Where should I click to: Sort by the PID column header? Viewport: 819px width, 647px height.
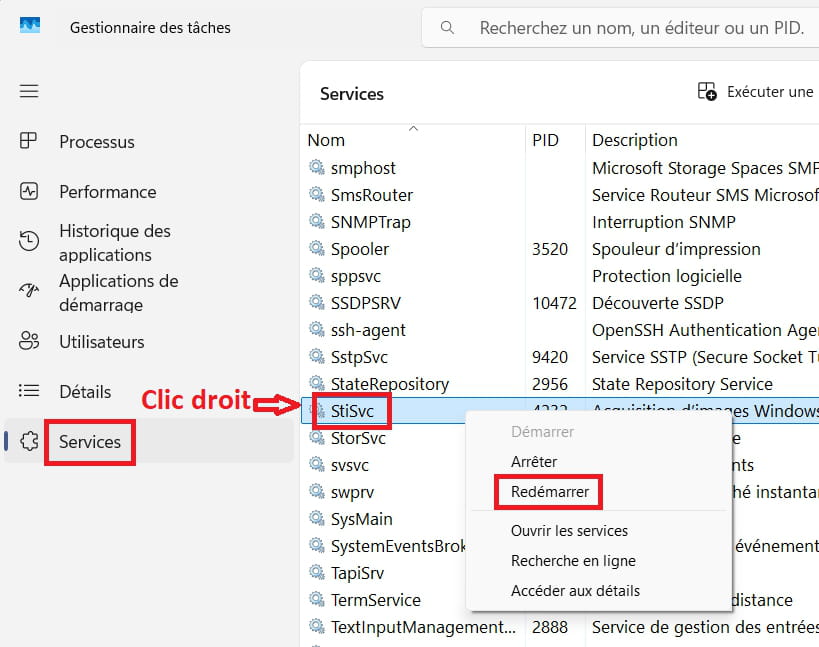pos(545,140)
